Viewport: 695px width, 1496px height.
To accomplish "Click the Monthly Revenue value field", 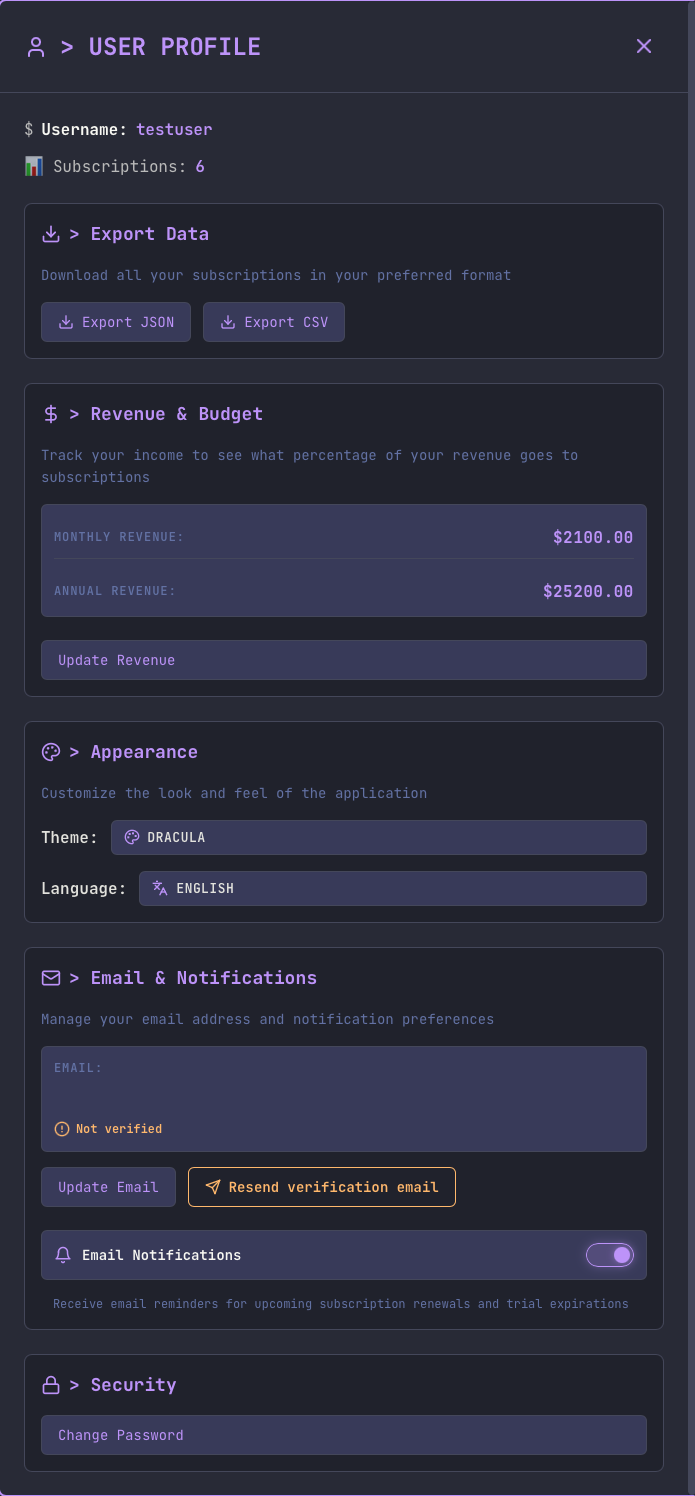I will tap(592, 537).
